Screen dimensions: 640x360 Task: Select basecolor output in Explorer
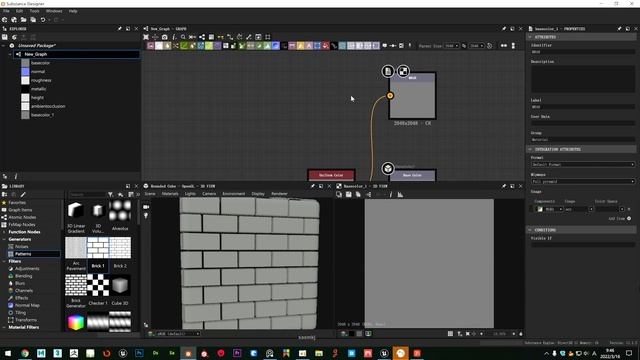point(40,63)
